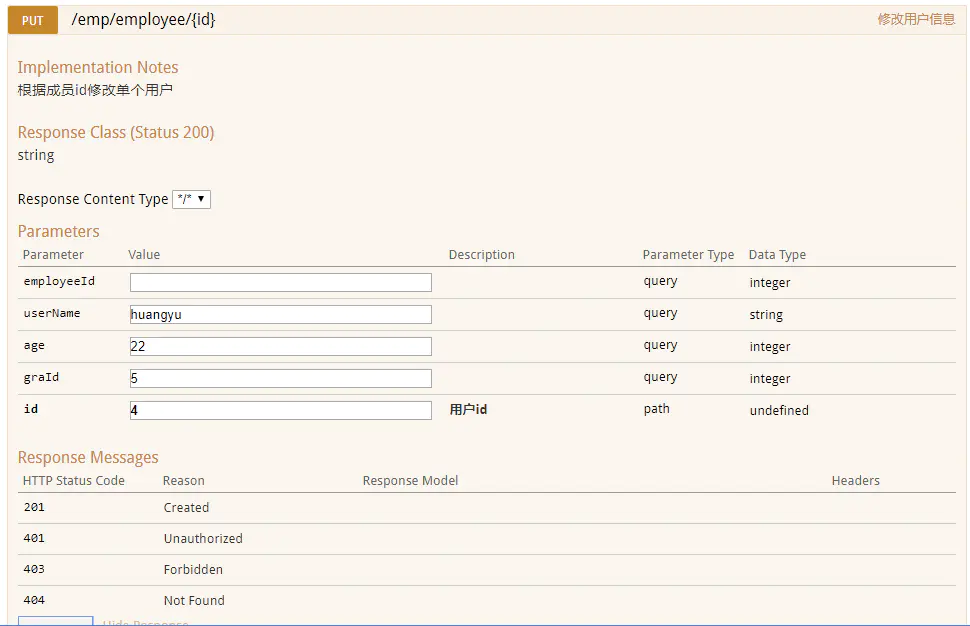
Task: Click the 401 status code
Action: (34, 538)
